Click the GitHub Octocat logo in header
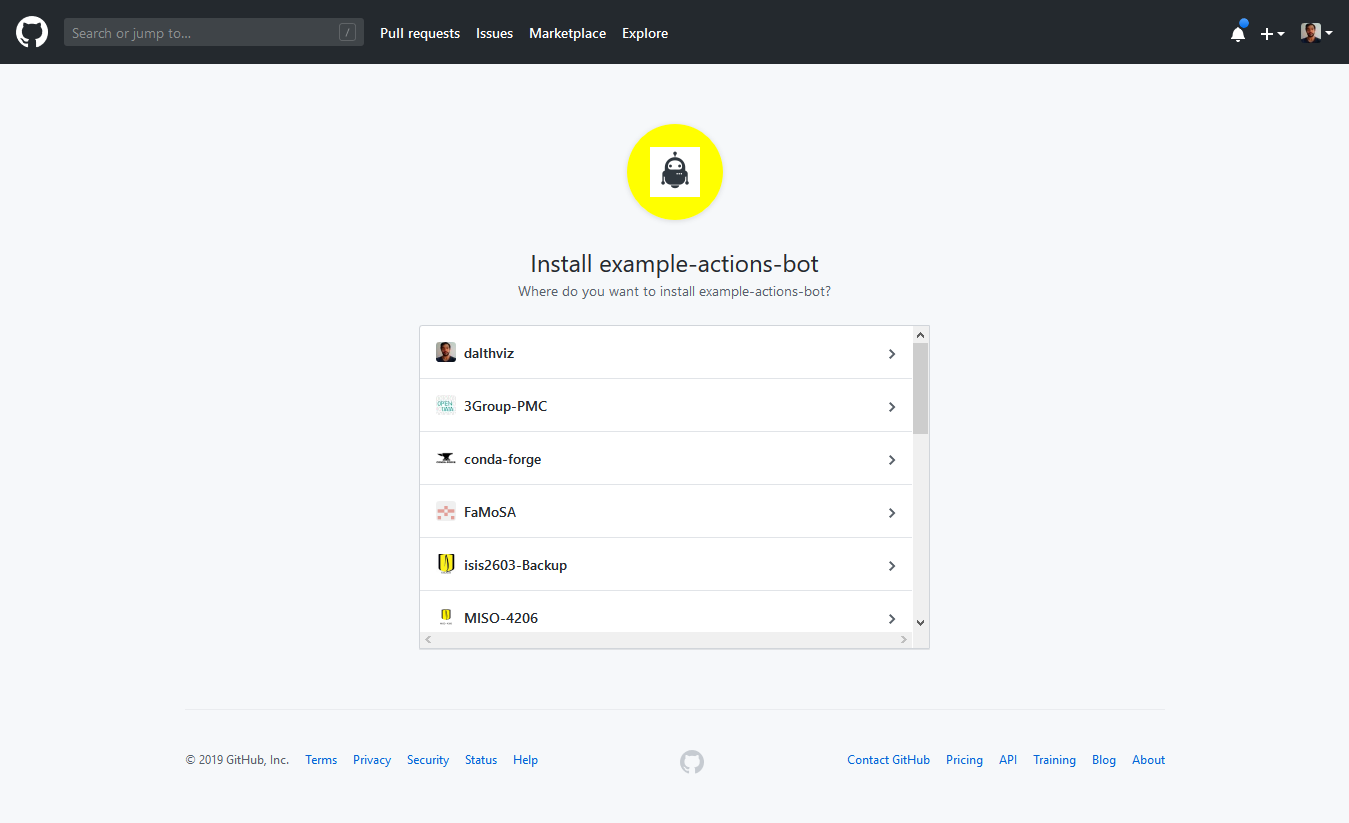This screenshot has height=823, width=1349. [x=32, y=33]
